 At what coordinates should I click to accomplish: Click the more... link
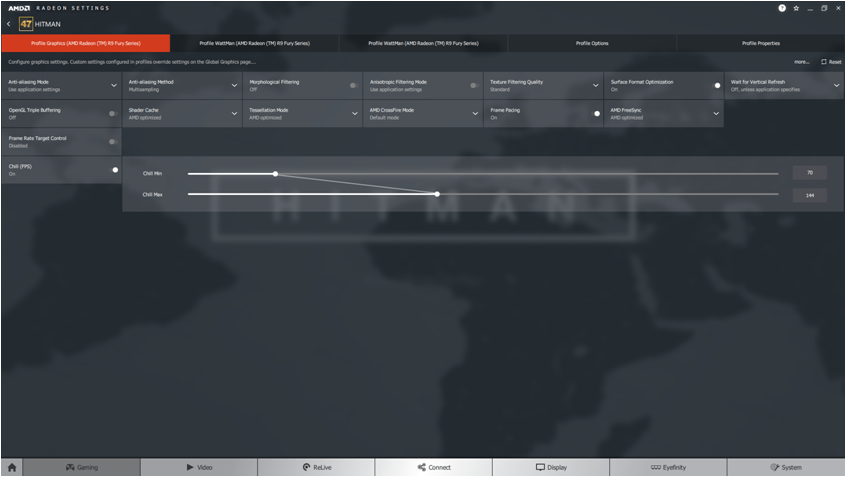tap(801, 62)
